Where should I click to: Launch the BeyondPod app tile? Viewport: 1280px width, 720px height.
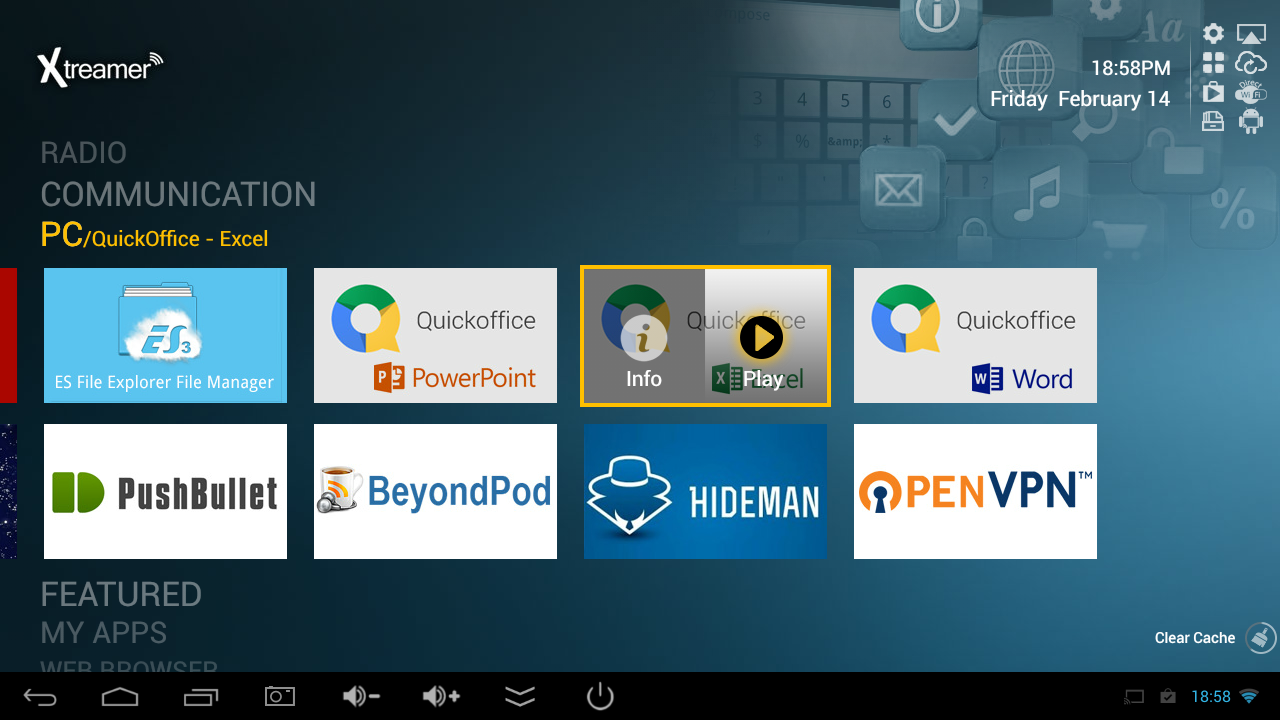pyautogui.click(x=435, y=492)
